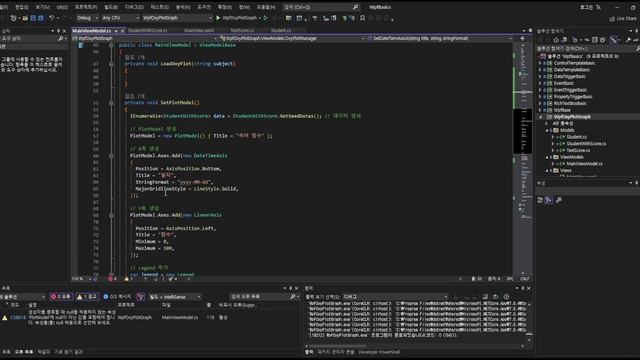Open Live Share in the top right
Viewport: 640px width, 360px height.
pyautogui.click(x=623, y=18)
